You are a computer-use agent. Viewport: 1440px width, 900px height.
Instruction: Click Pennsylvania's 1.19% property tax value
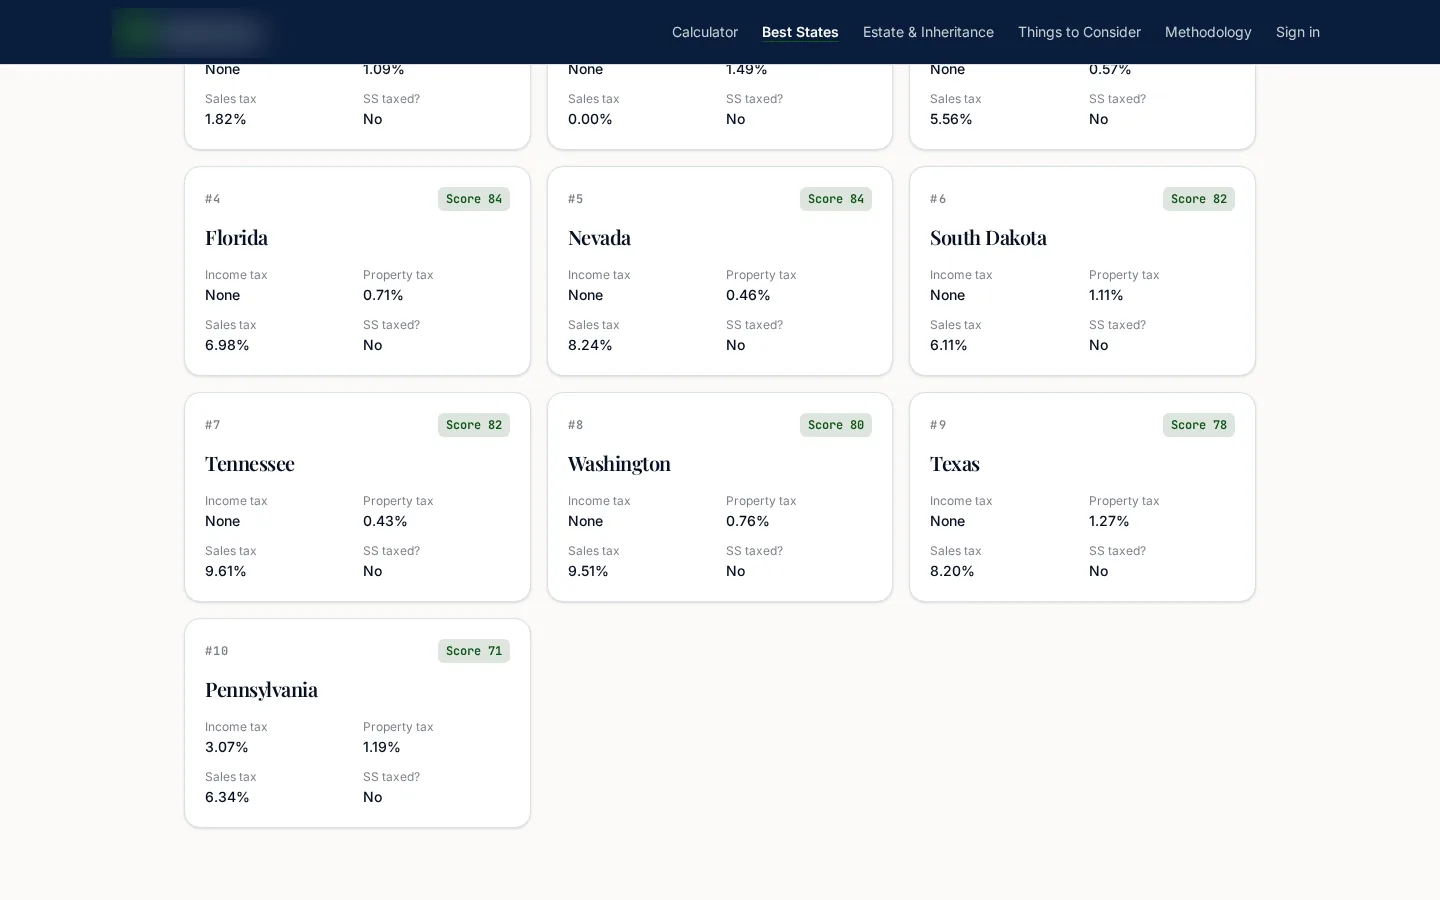382,747
